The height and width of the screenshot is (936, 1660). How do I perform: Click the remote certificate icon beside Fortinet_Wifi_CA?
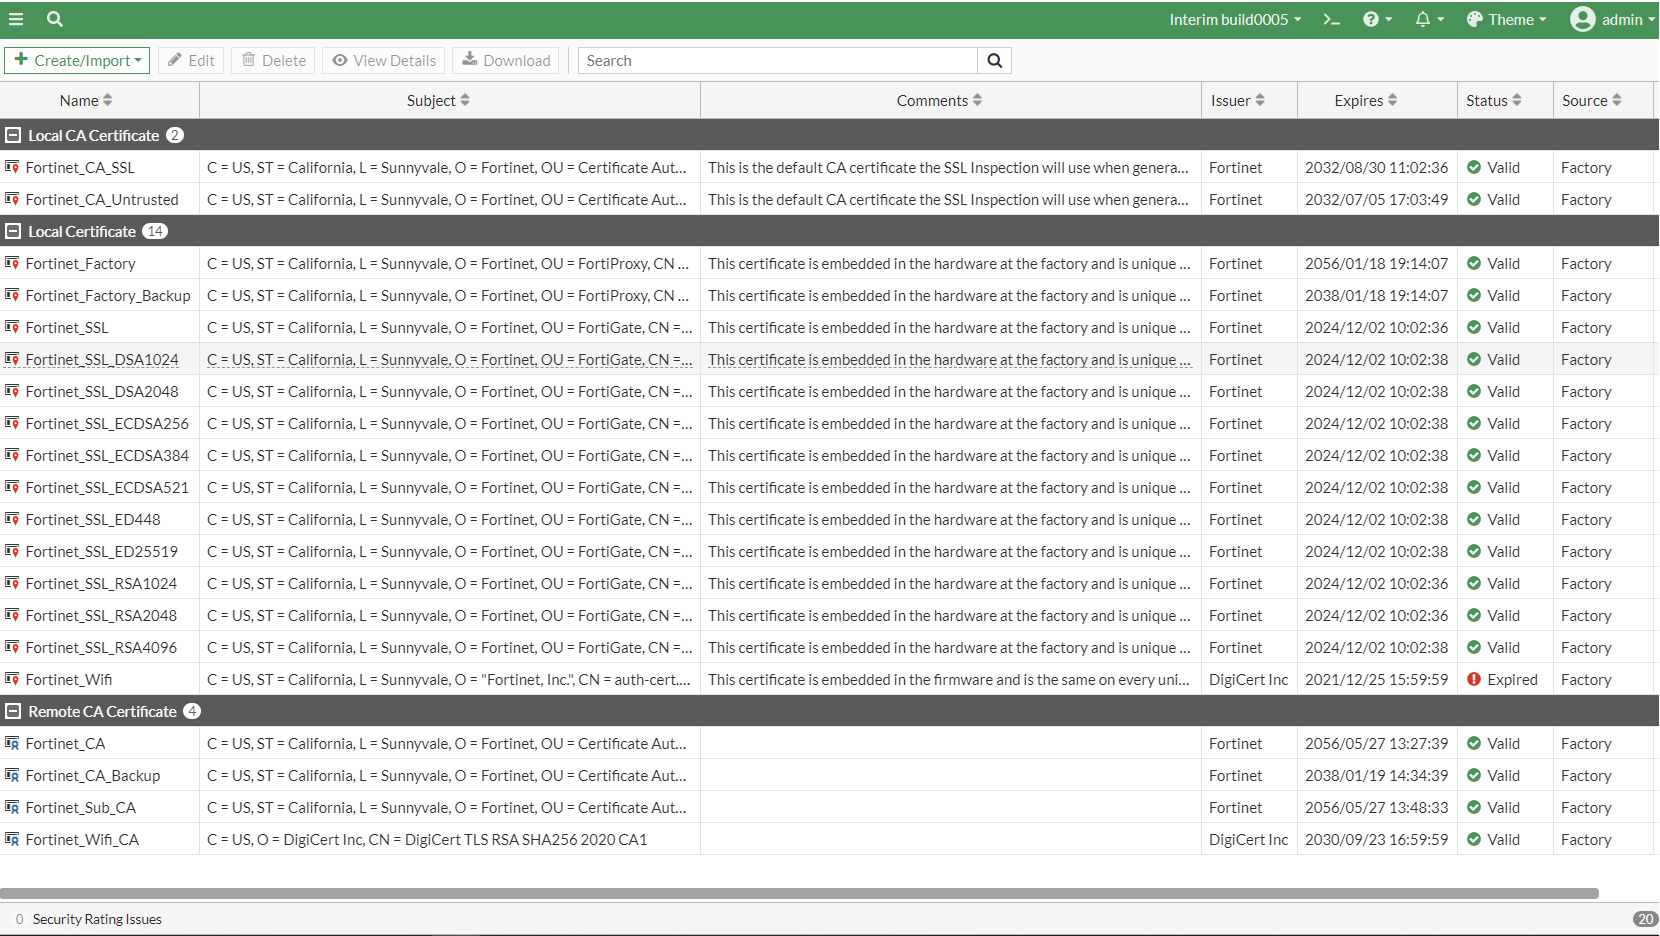pos(11,839)
